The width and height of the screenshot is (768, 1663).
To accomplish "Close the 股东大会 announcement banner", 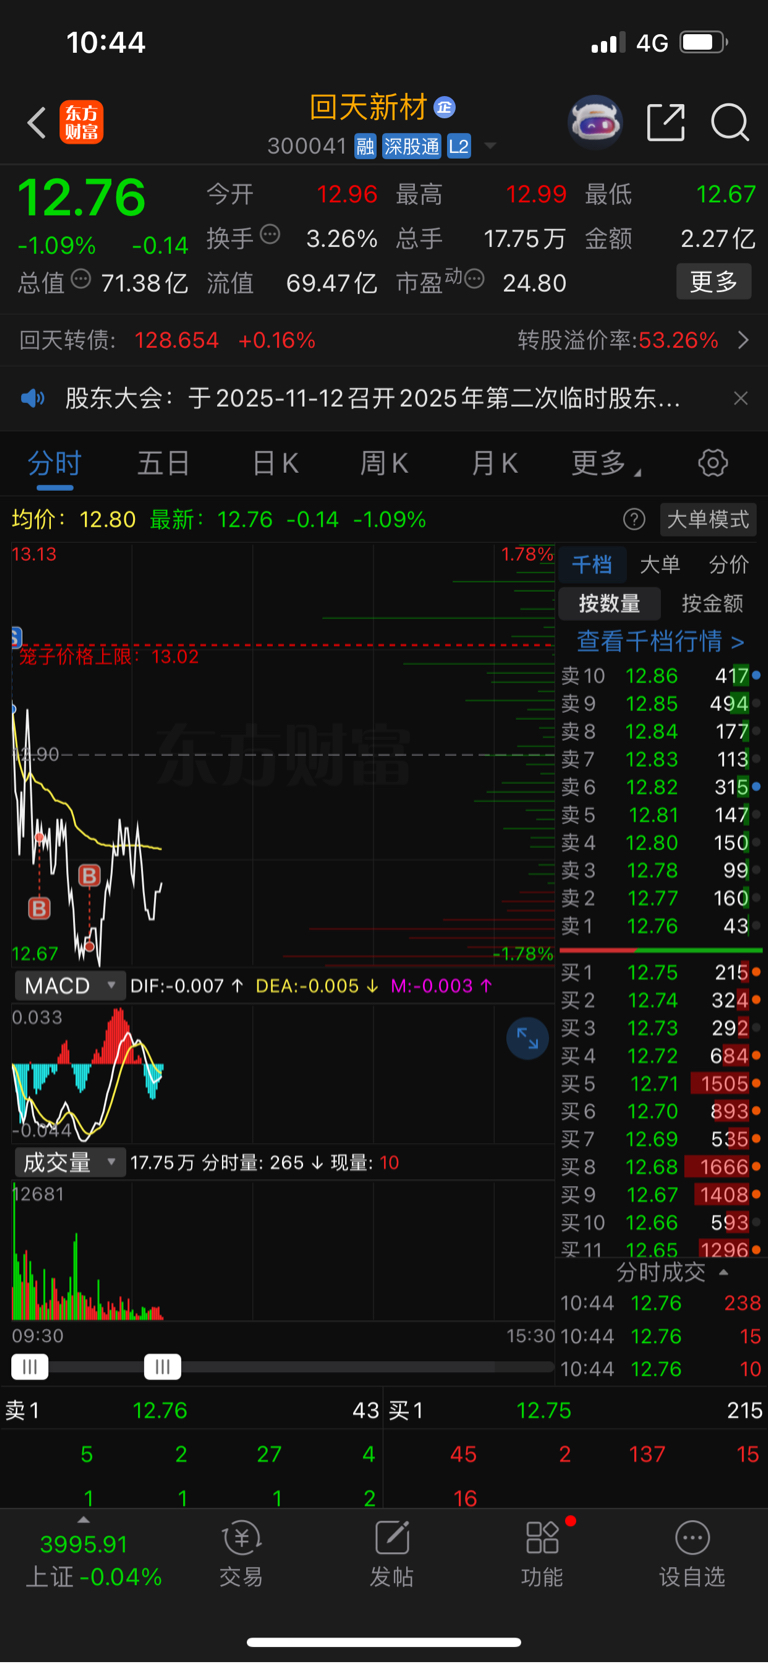I will click(740, 398).
